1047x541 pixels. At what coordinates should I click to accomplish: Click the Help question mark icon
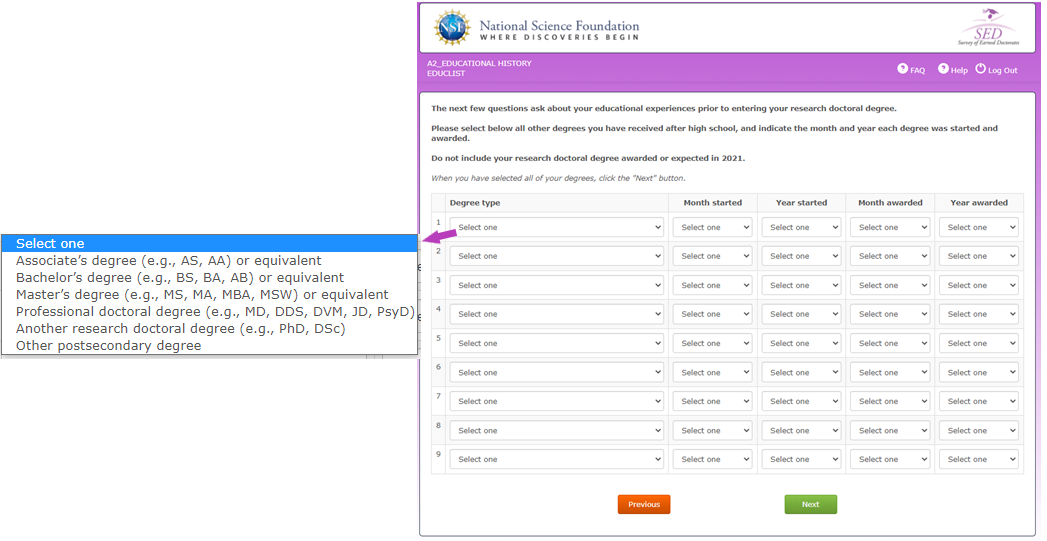click(943, 69)
